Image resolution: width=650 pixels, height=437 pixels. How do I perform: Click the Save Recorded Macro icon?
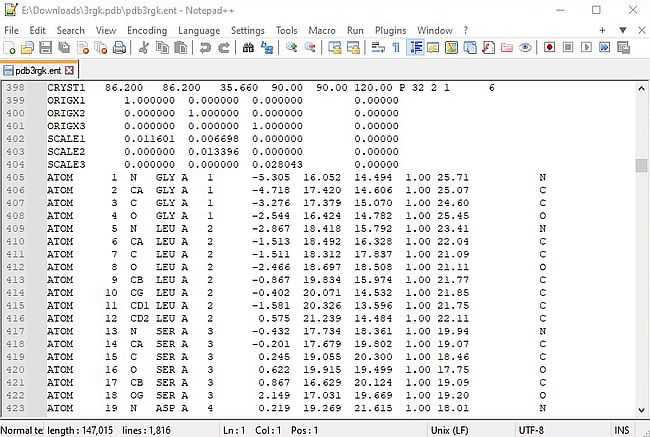(x=623, y=47)
